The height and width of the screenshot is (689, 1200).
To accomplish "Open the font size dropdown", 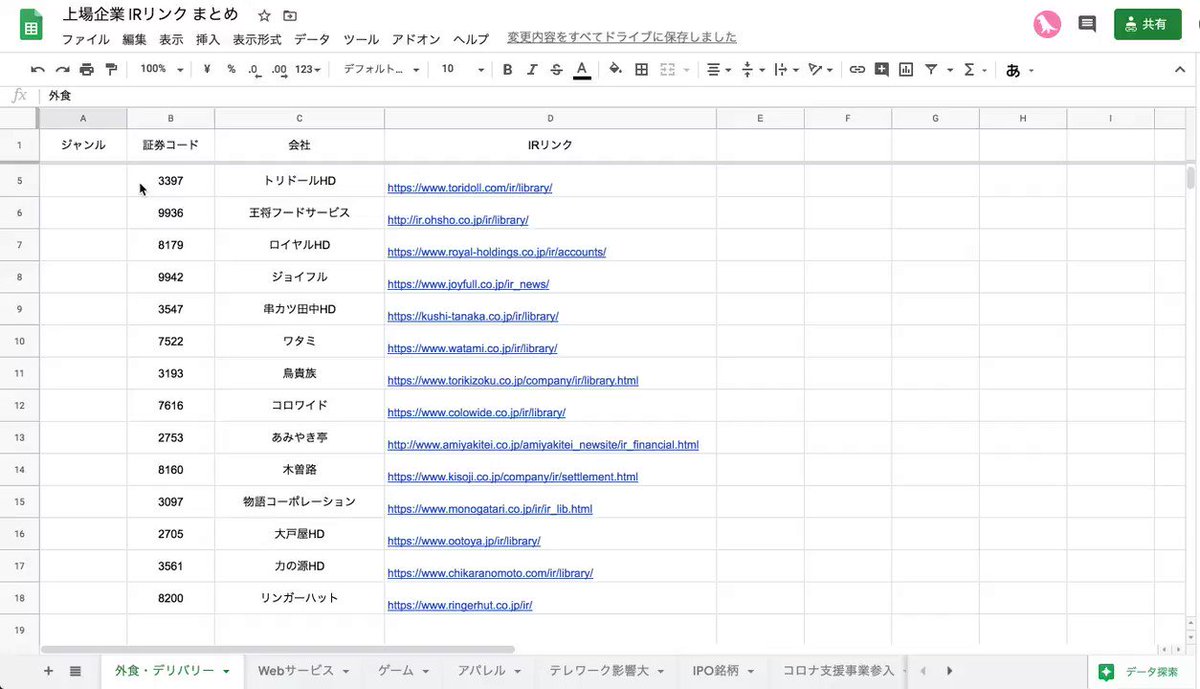I will pos(463,70).
